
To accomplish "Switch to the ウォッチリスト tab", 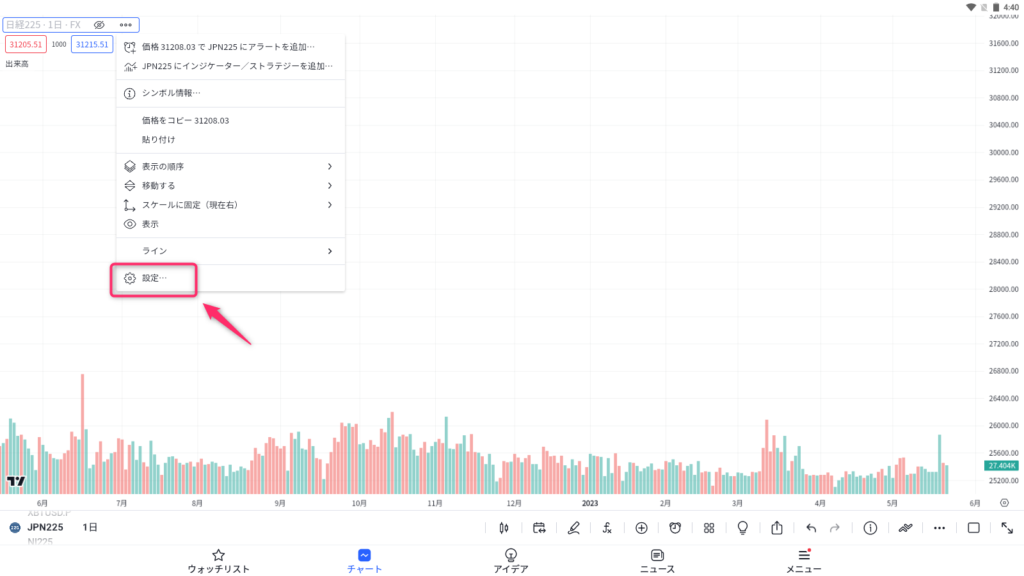I will [x=219, y=562].
